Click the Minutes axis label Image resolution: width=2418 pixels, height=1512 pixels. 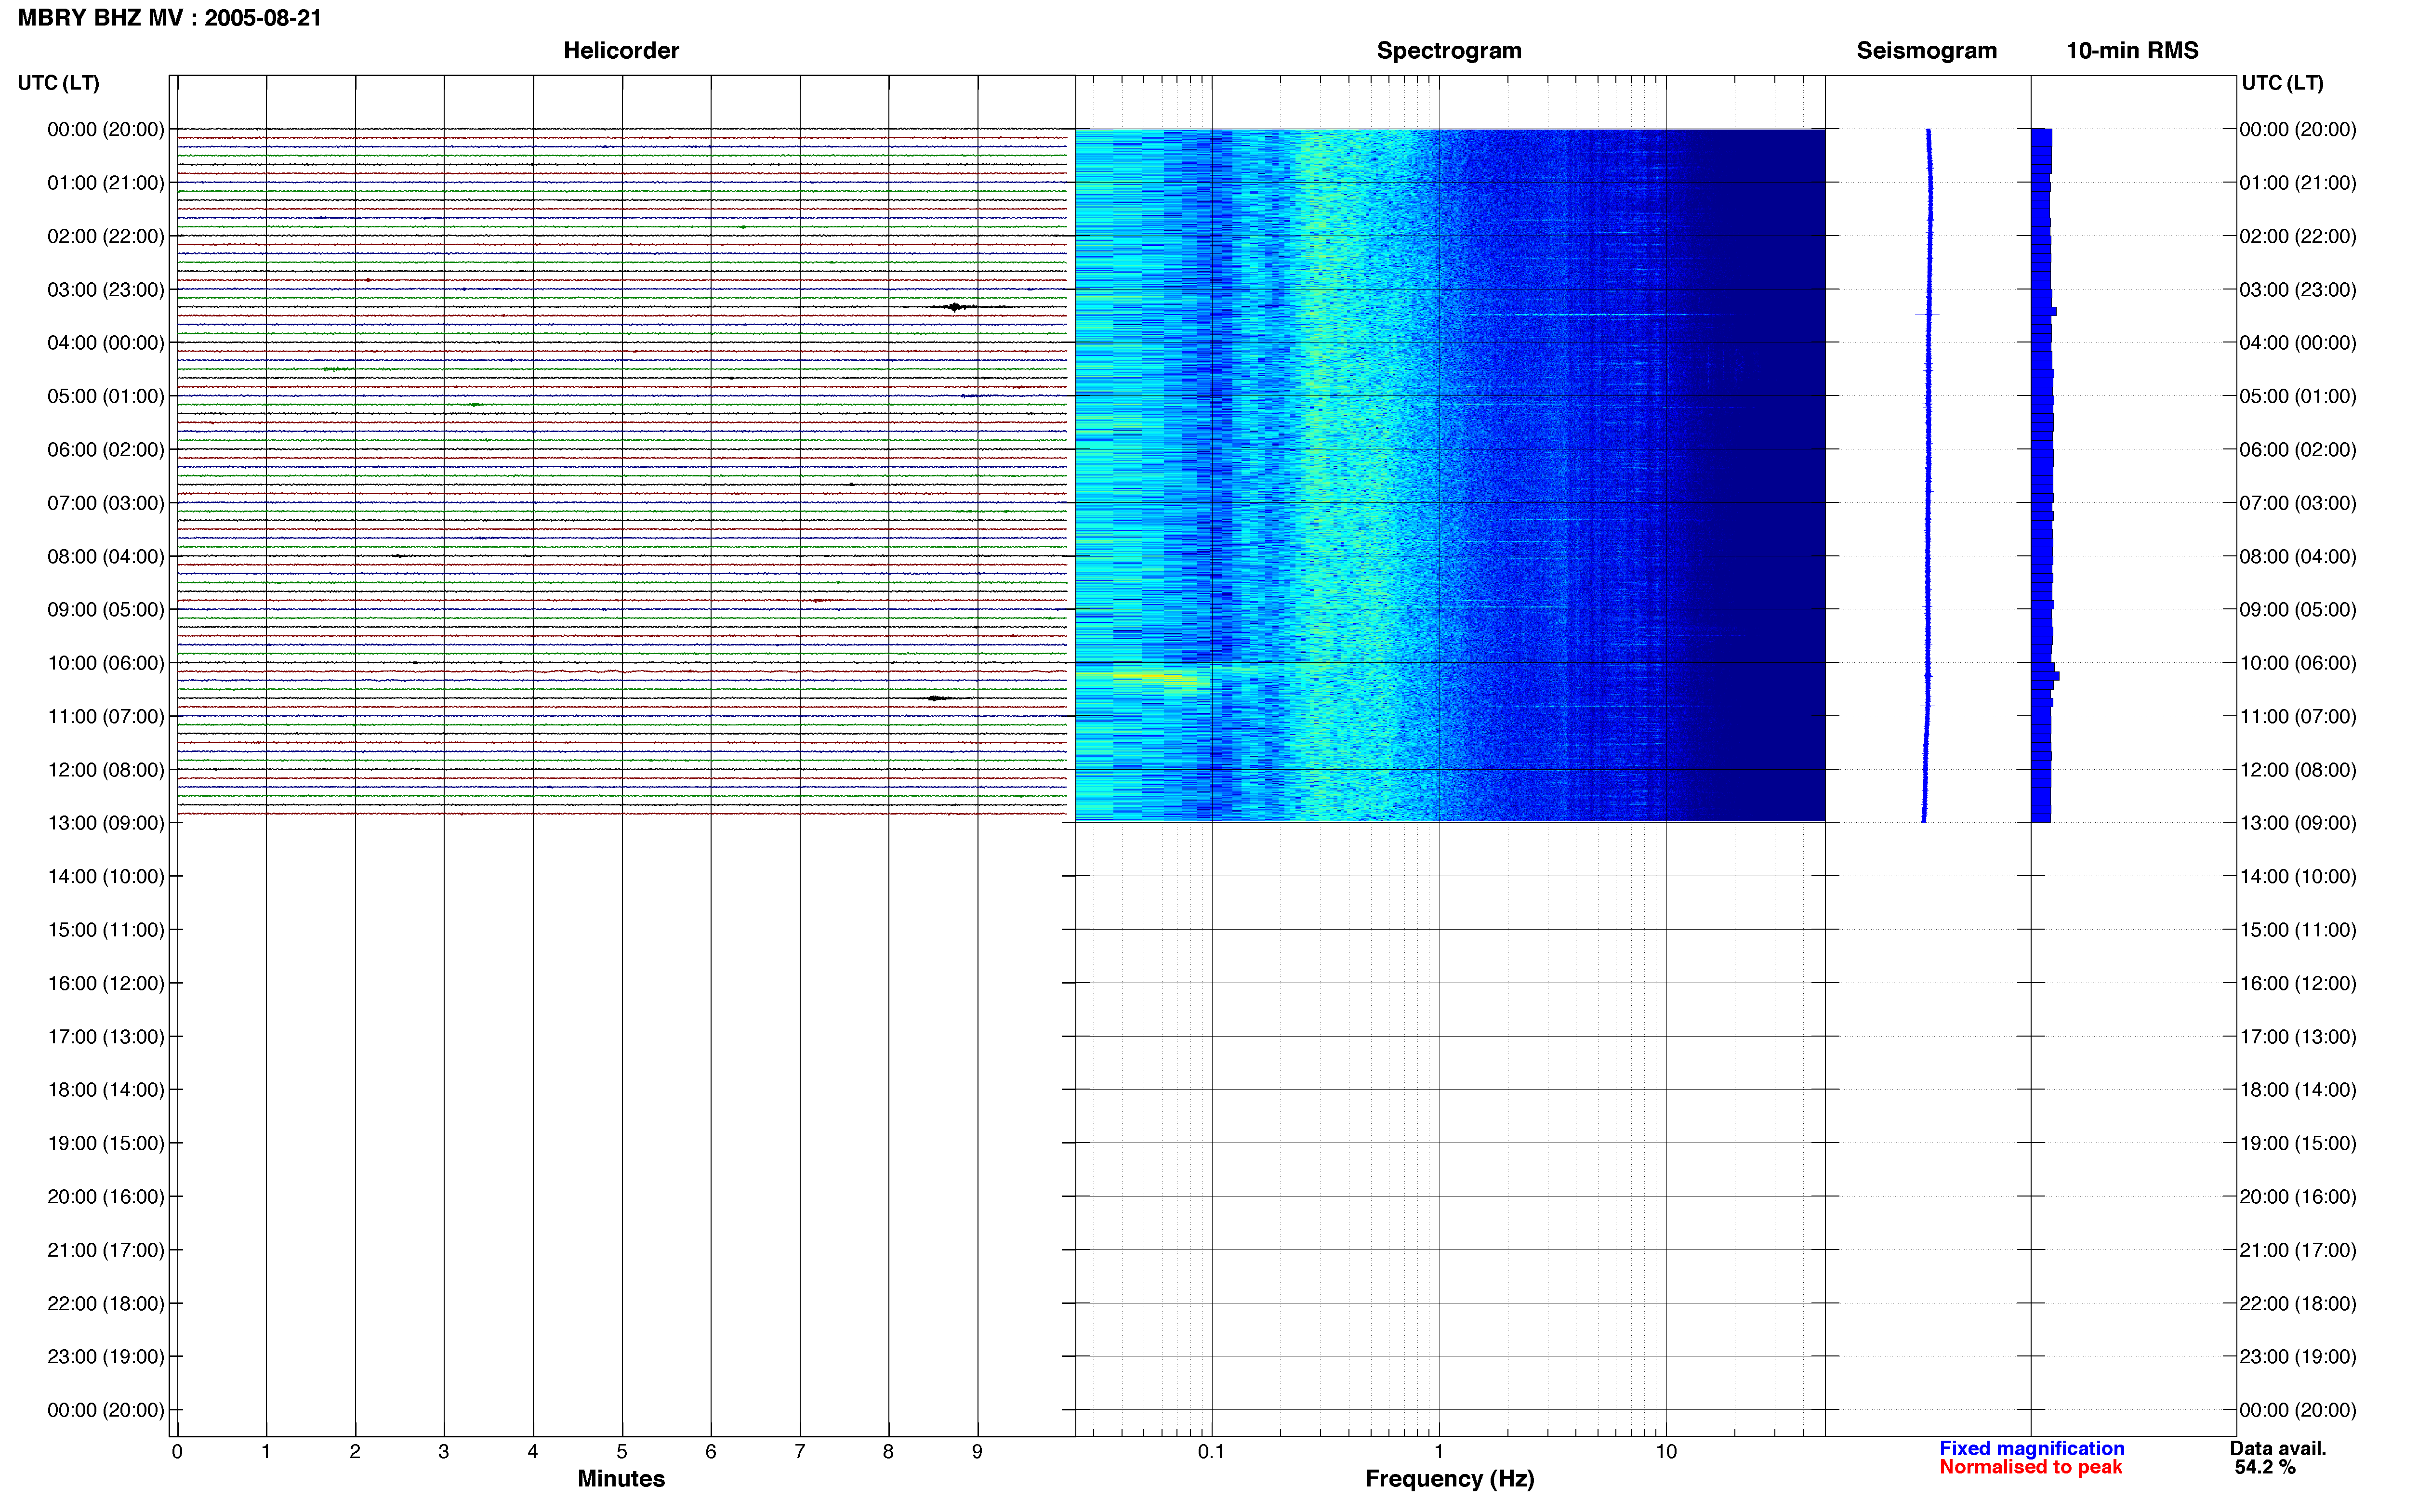(x=621, y=1479)
